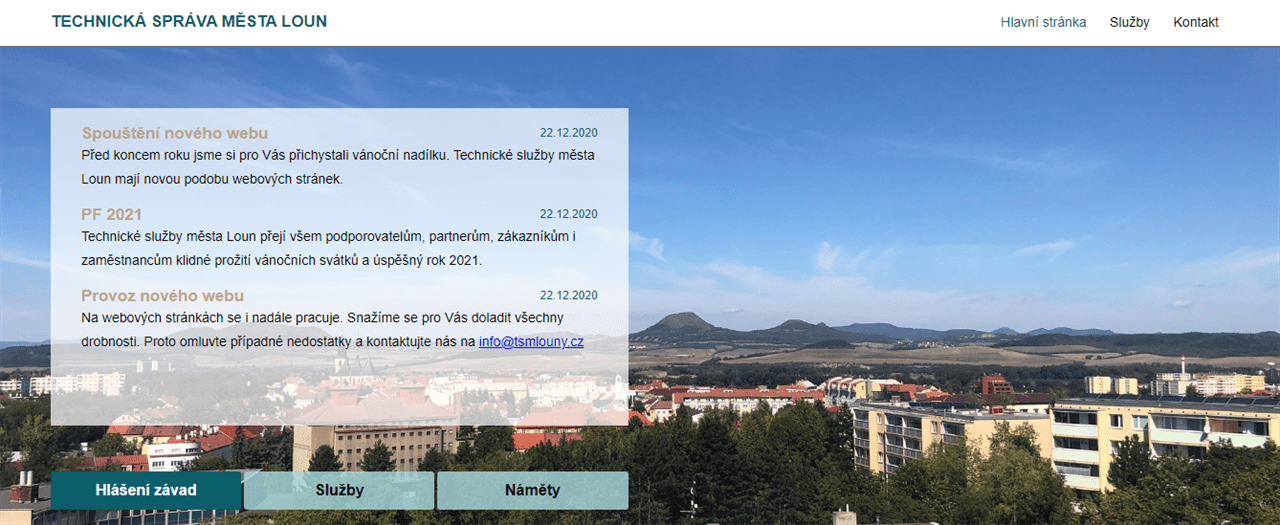Click the date next to PF 2021

point(569,214)
